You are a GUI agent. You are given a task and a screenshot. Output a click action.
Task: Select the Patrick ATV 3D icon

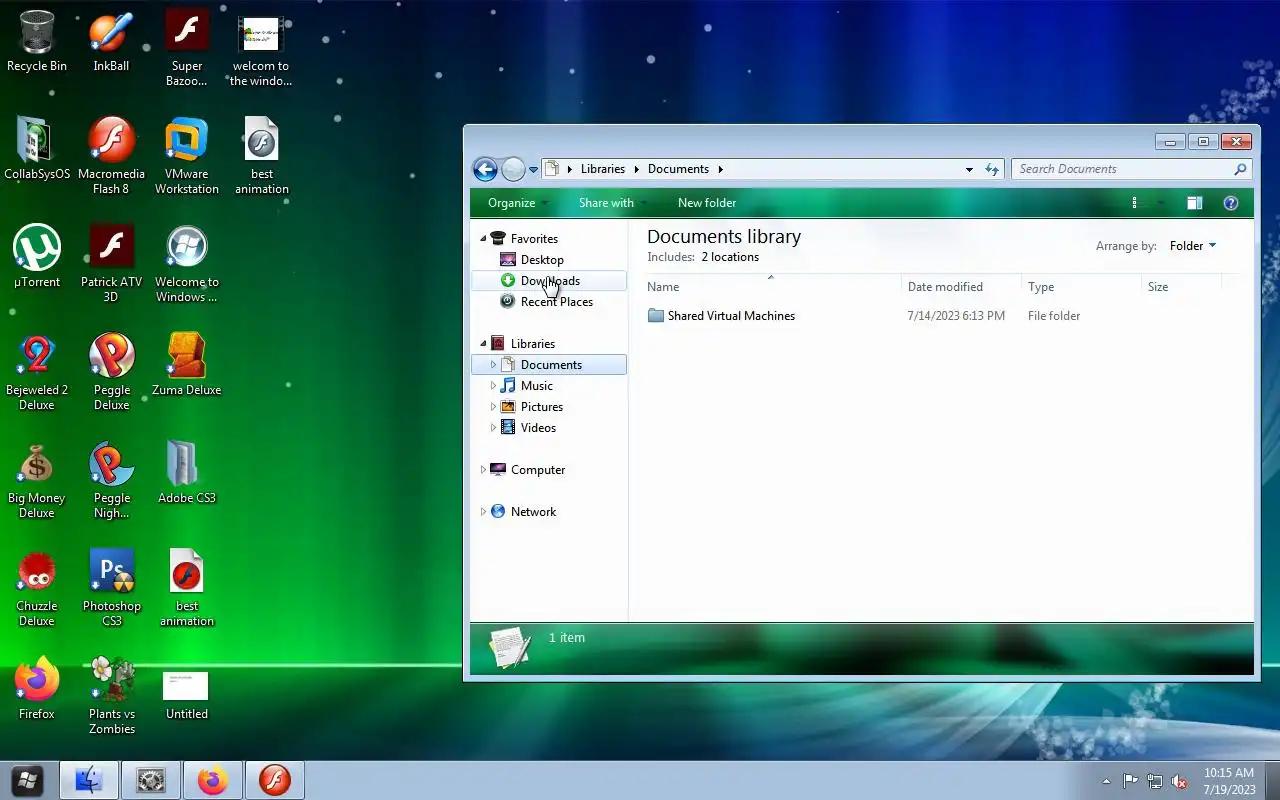[111, 263]
